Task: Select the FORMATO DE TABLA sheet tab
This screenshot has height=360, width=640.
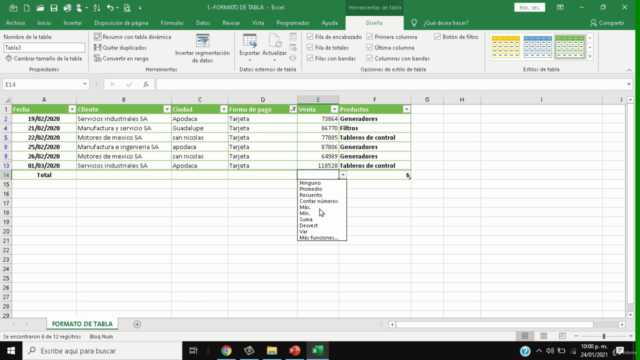Action: [x=82, y=324]
